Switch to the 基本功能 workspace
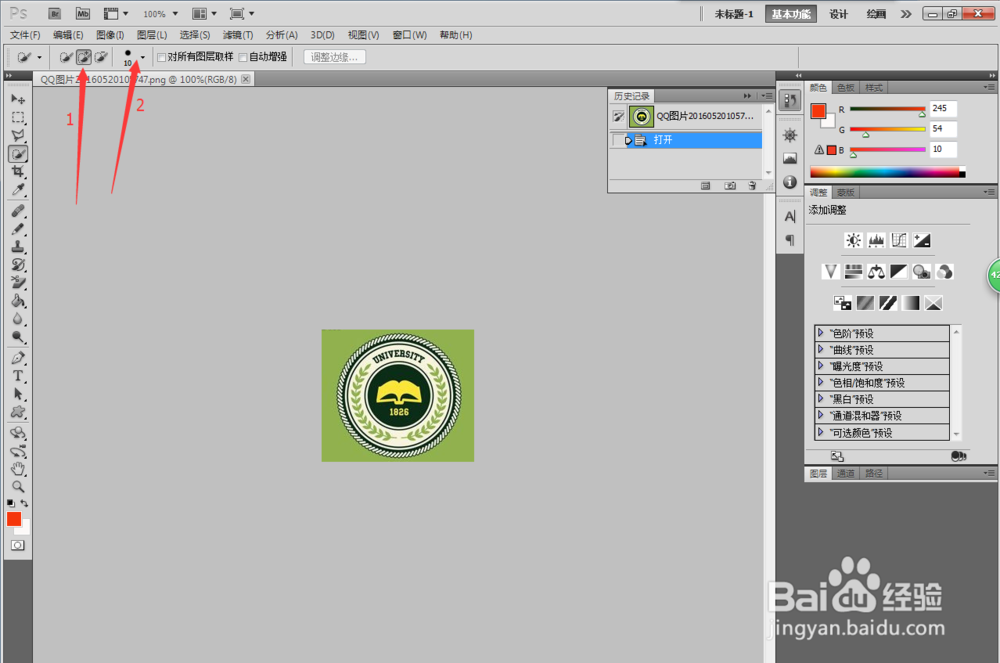The width and height of the screenshot is (1000, 663). pyautogui.click(x=791, y=13)
